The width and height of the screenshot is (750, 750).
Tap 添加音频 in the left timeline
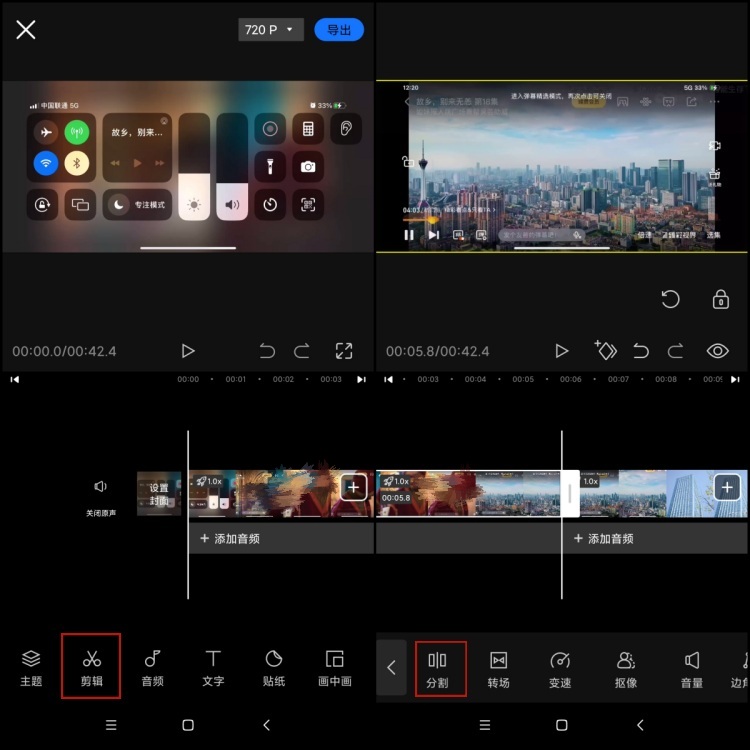(281, 539)
